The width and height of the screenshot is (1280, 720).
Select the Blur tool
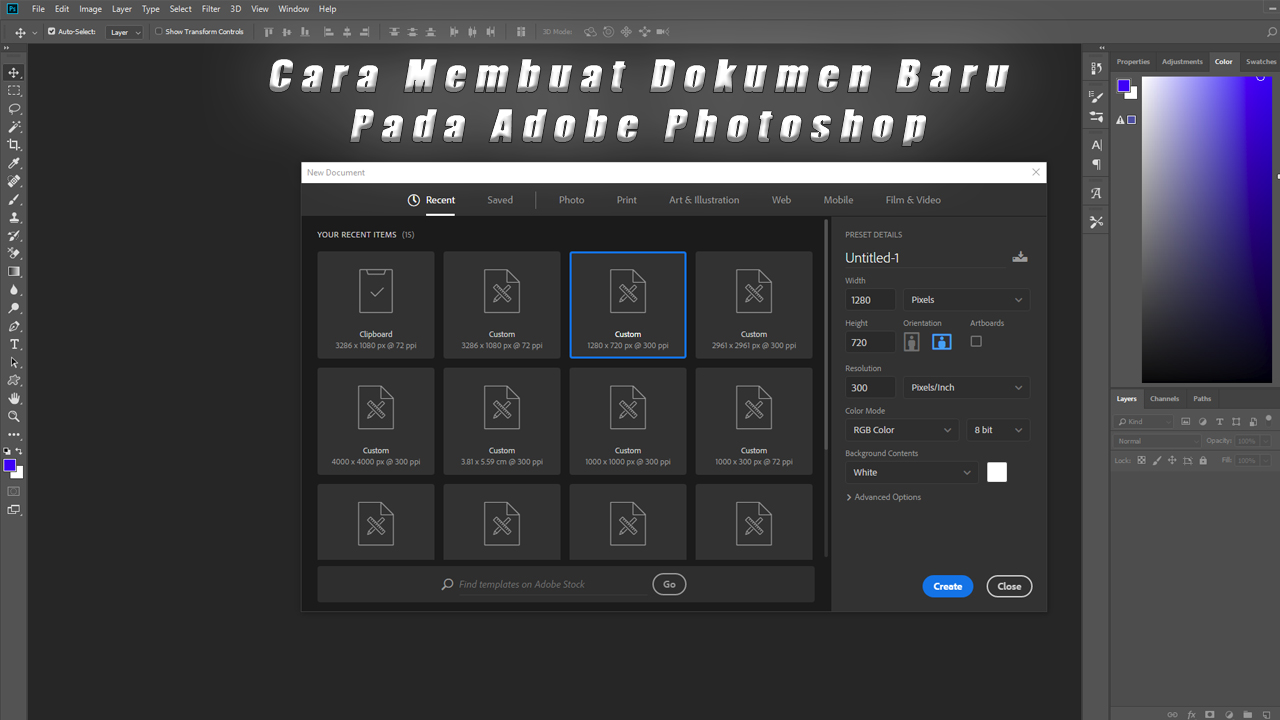pos(14,290)
